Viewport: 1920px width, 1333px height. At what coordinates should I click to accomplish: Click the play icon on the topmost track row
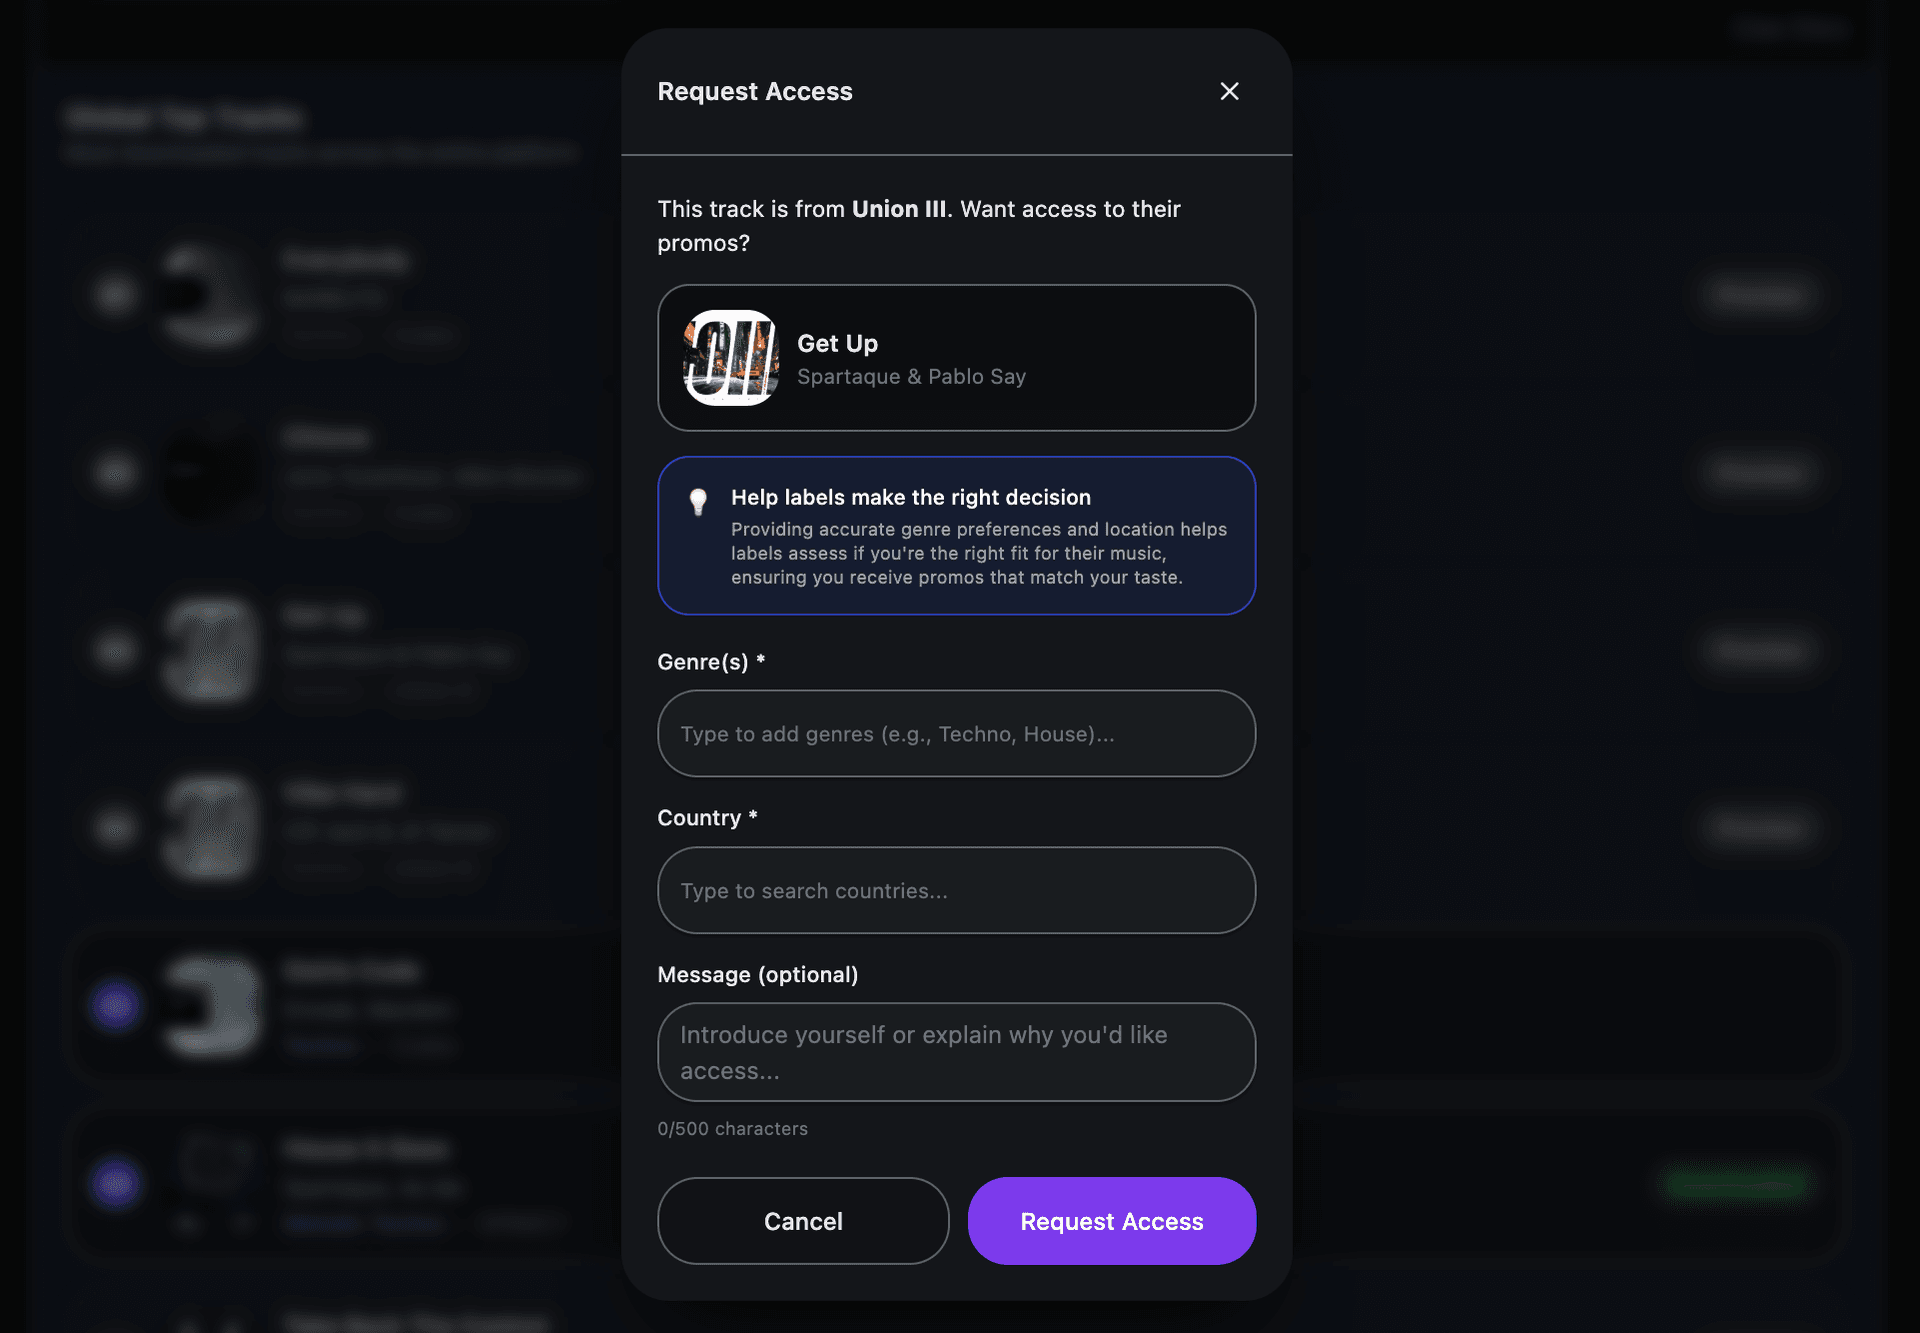coord(115,294)
